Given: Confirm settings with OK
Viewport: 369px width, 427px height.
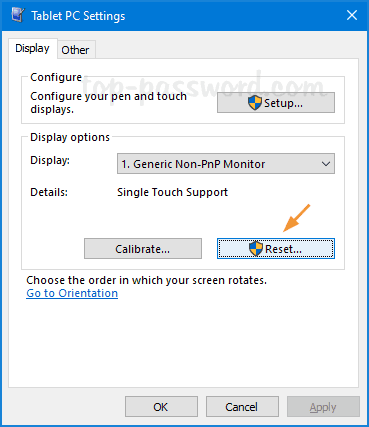Looking at the screenshot, I should click(161, 407).
